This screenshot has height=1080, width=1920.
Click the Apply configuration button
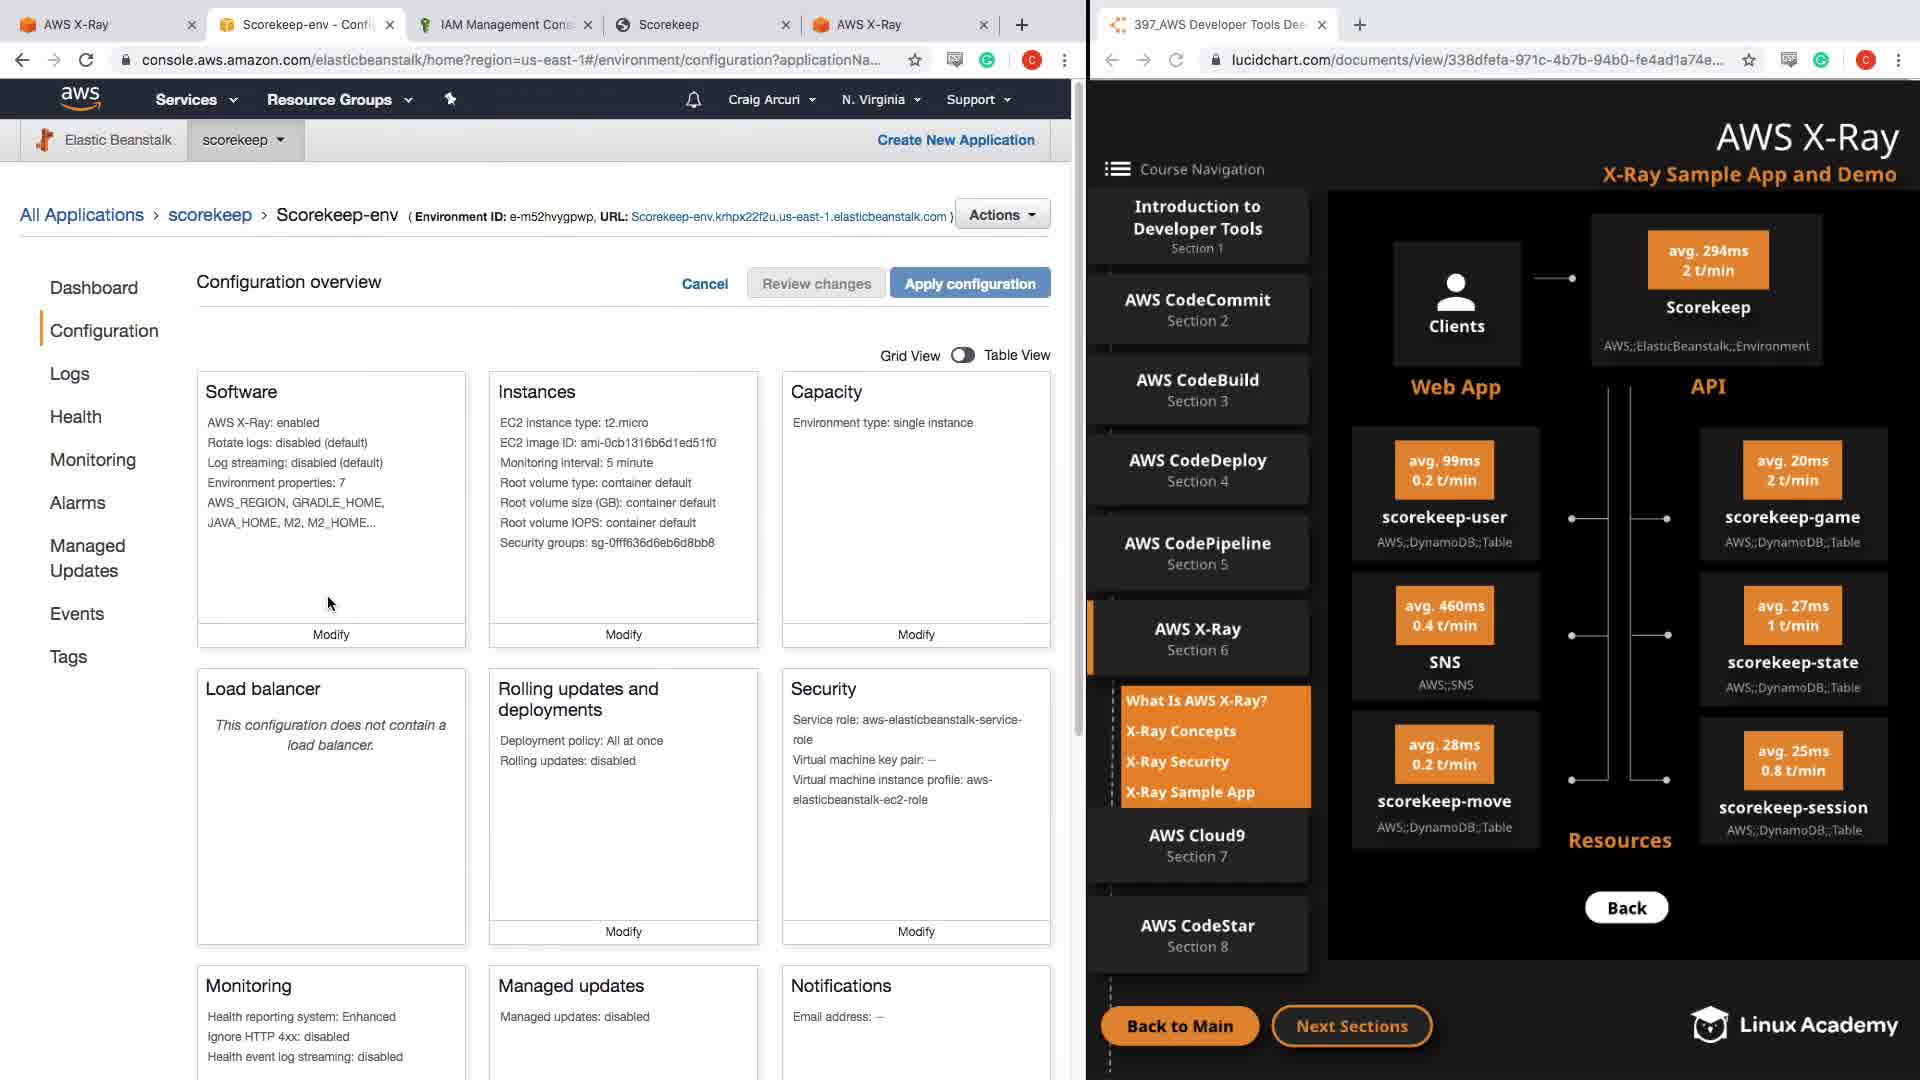(x=969, y=284)
